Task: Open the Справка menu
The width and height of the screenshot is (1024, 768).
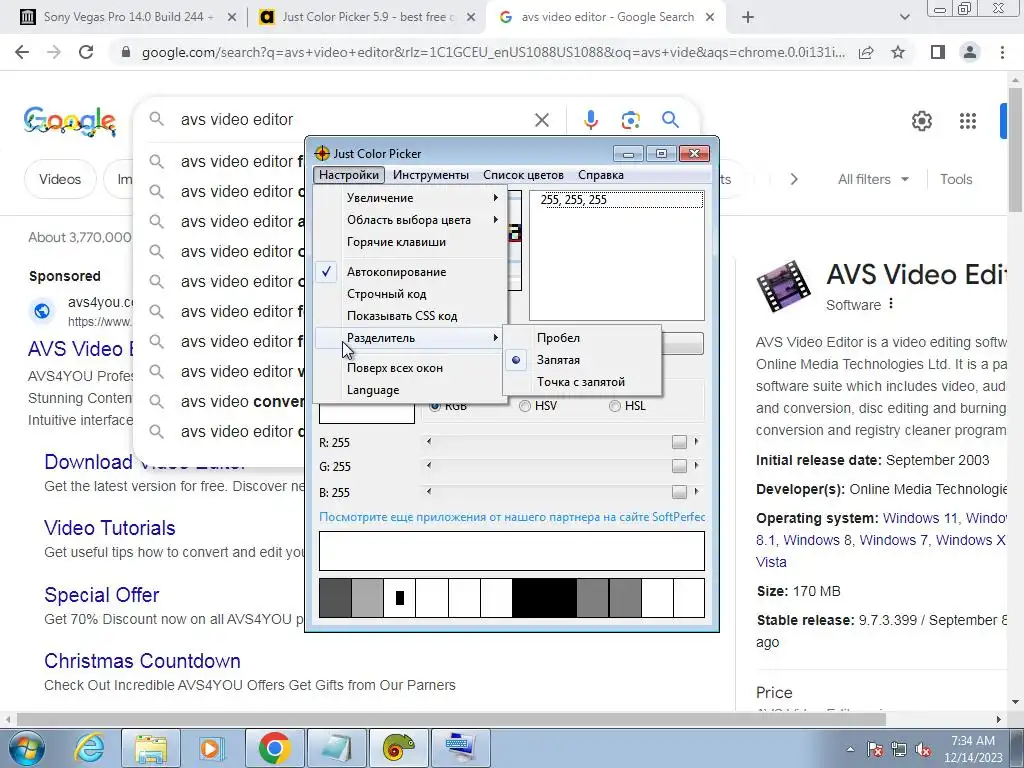Action: point(601,175)
